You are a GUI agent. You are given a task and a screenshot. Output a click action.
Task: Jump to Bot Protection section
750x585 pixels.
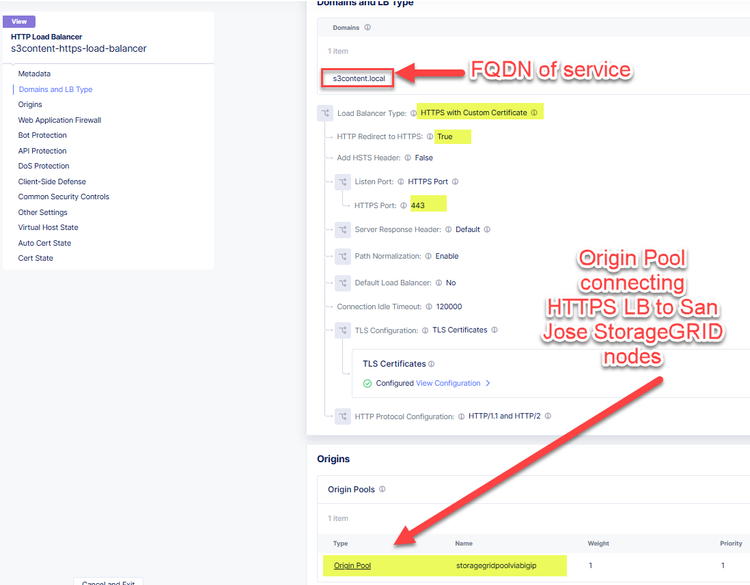point(43,135)
